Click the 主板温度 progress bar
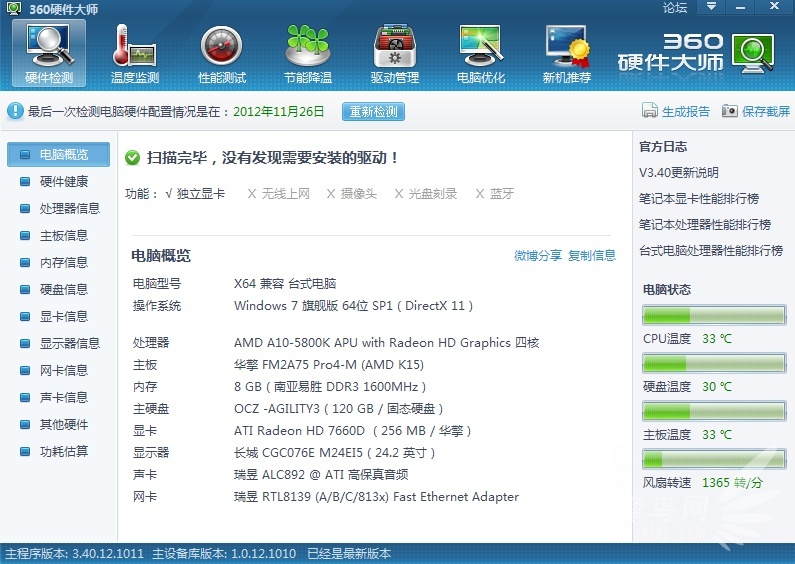Viewport: 795px width, 564px height. (714, 411)
